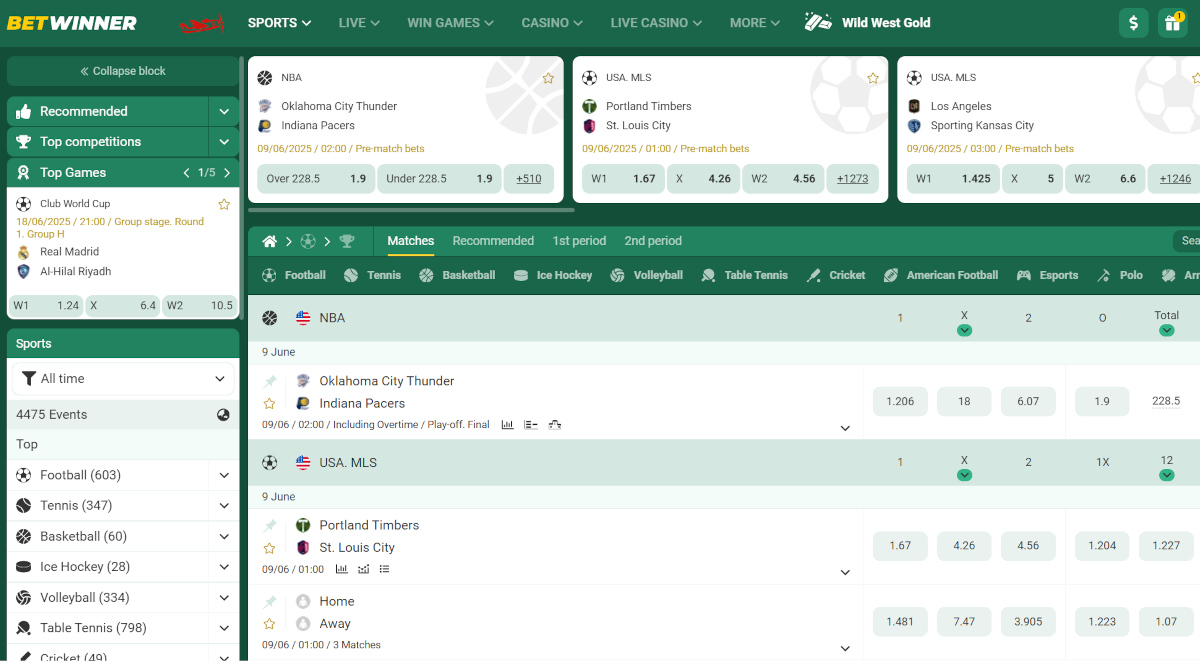
Task: Open the LIVE navigation menu
Action: coord(359,22)
